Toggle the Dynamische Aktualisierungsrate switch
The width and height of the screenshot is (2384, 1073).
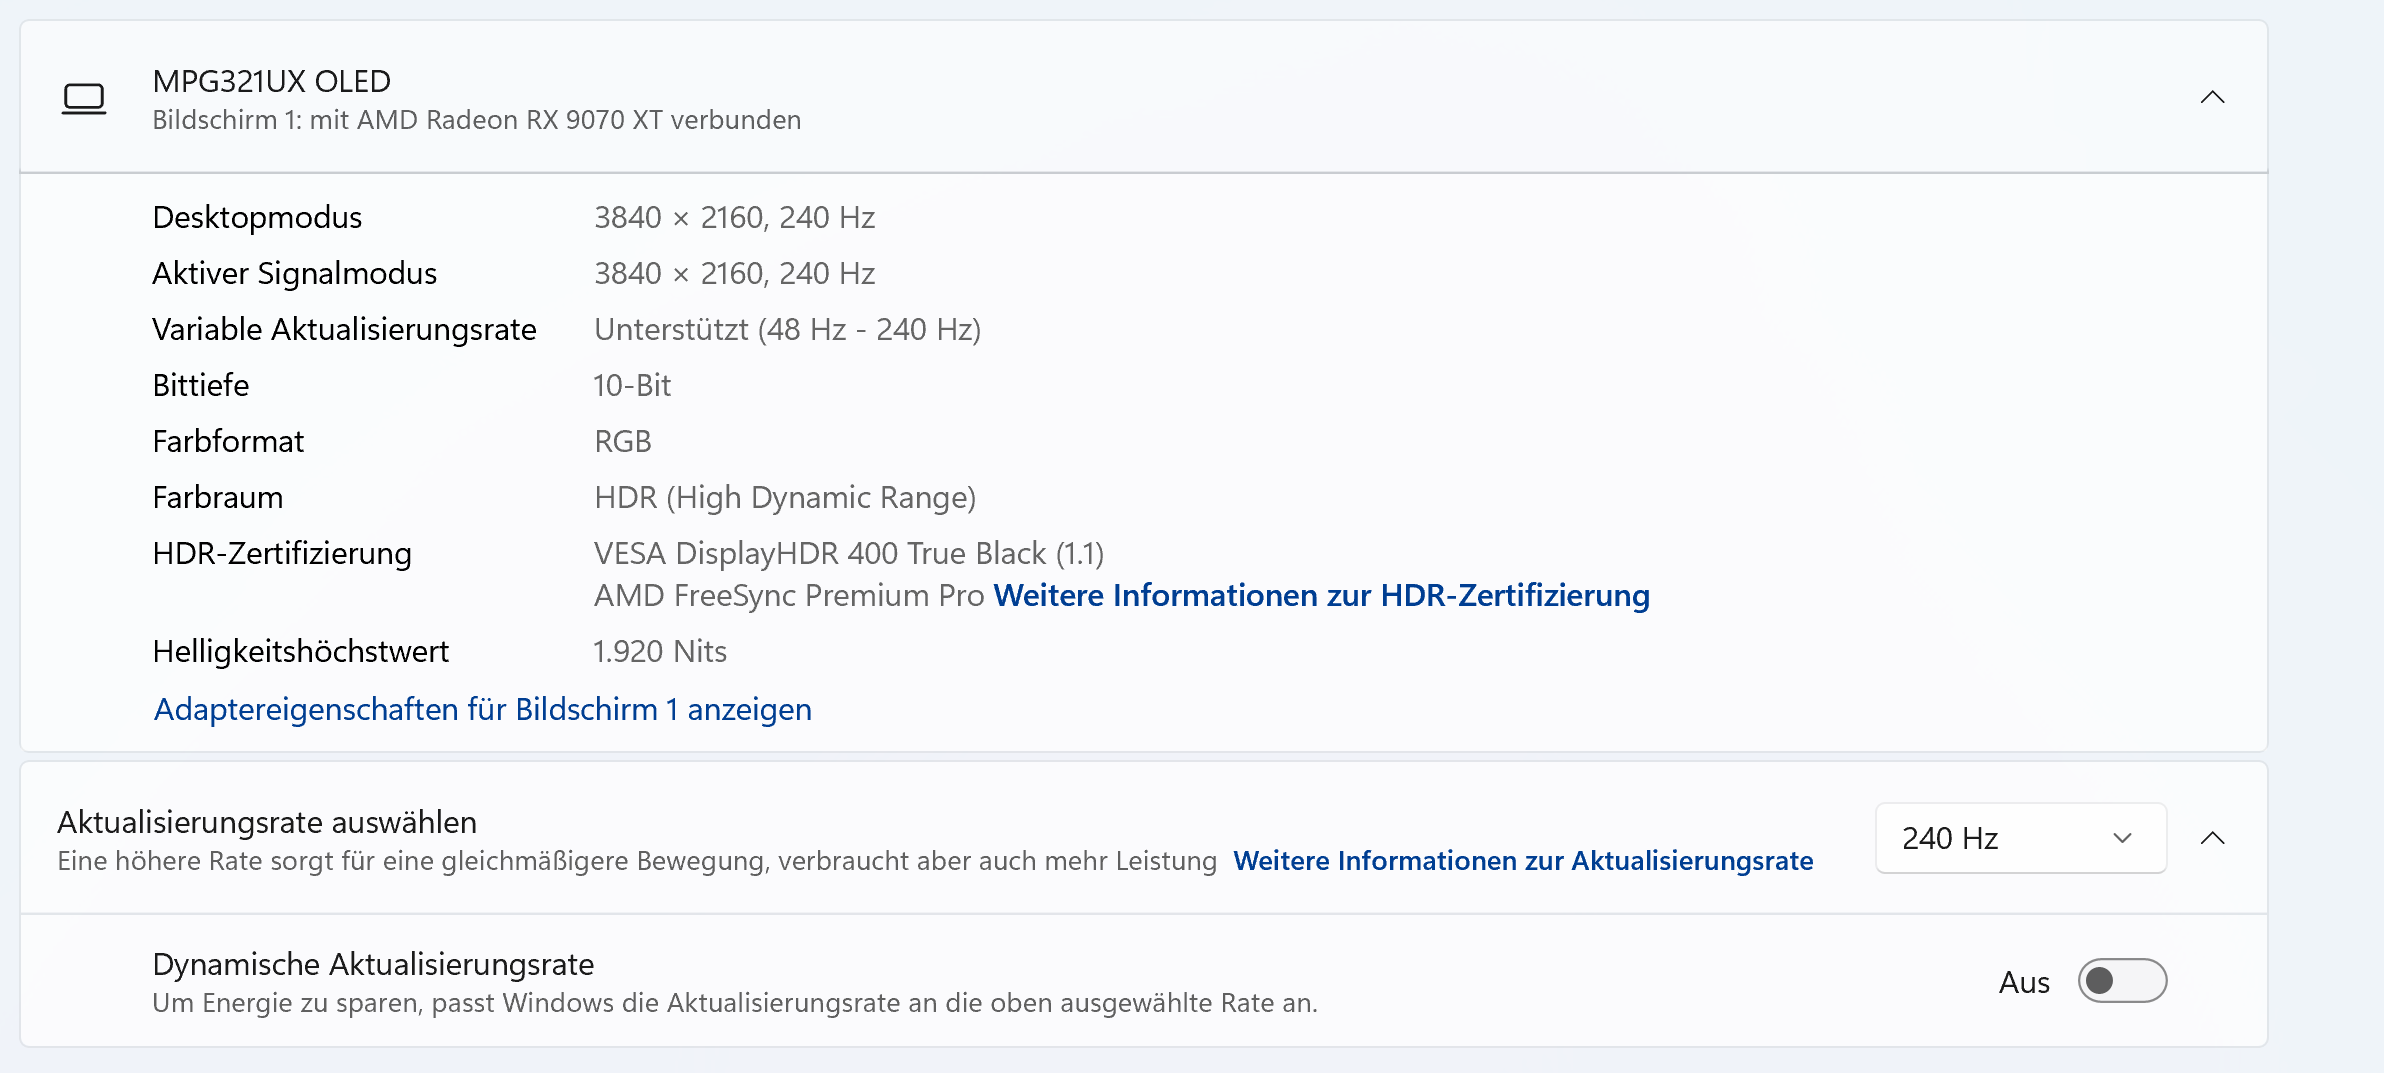[2122, 981]
